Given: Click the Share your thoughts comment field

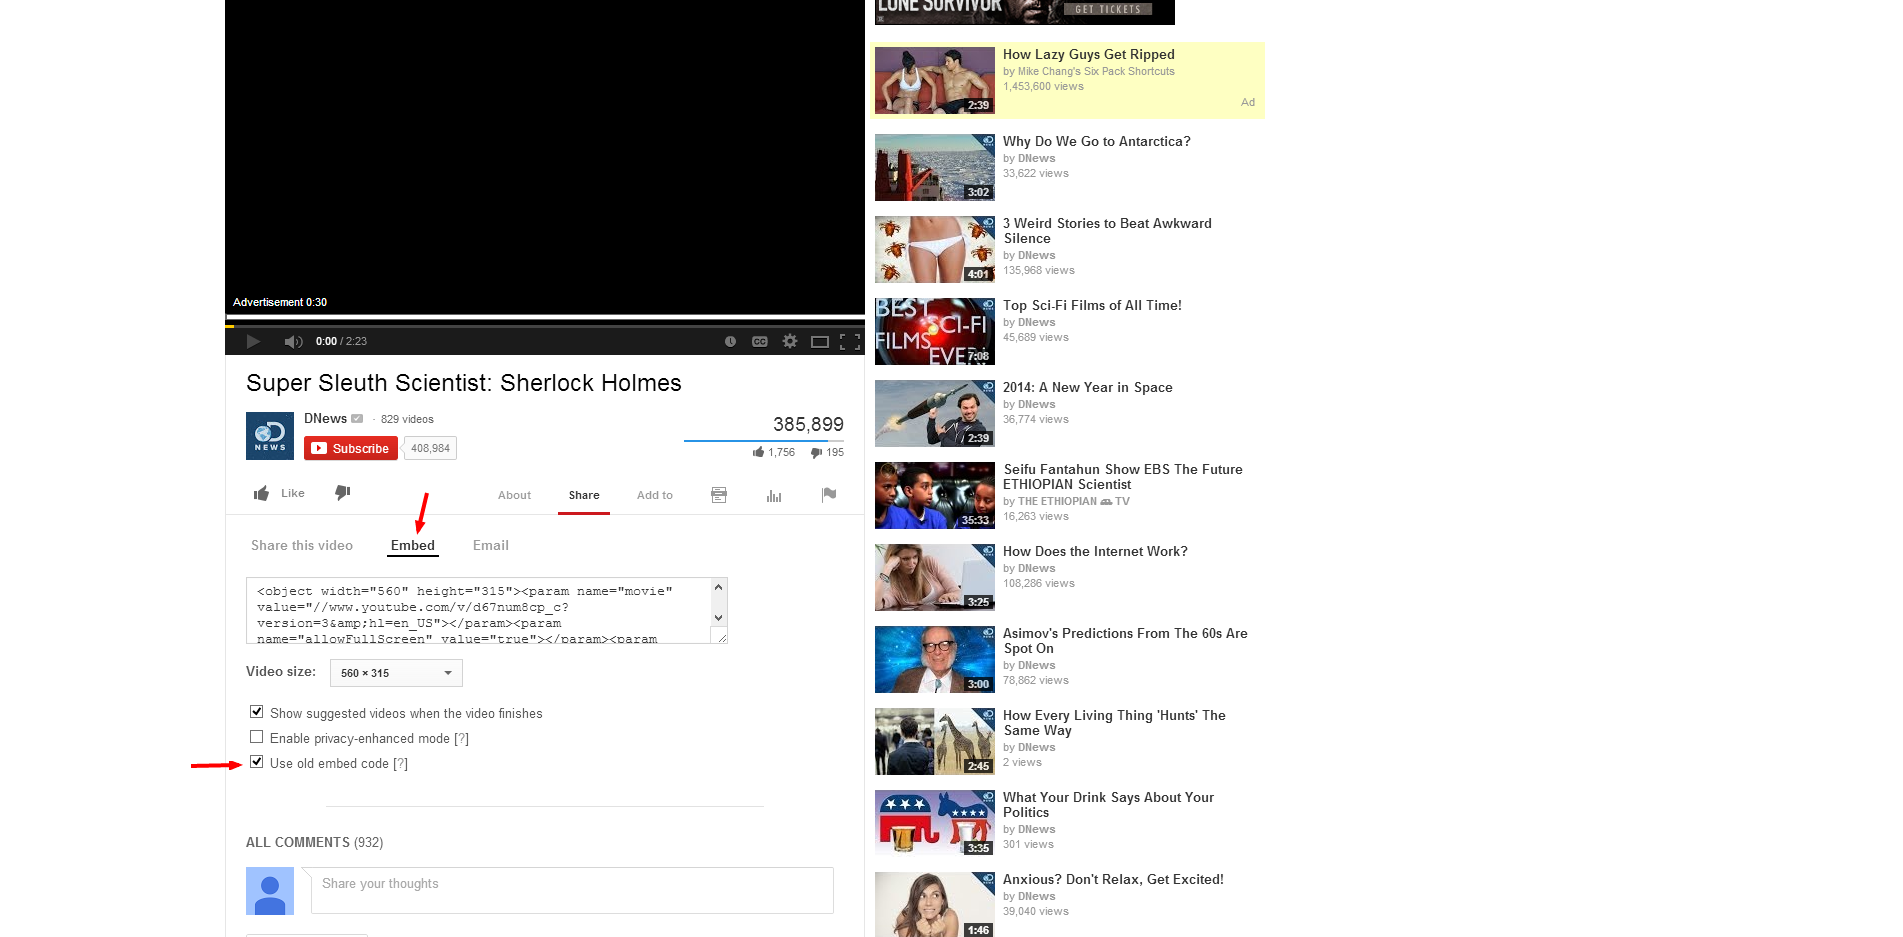Looking at the screenshot, I should pyautogui.click(x=572, y=890).
